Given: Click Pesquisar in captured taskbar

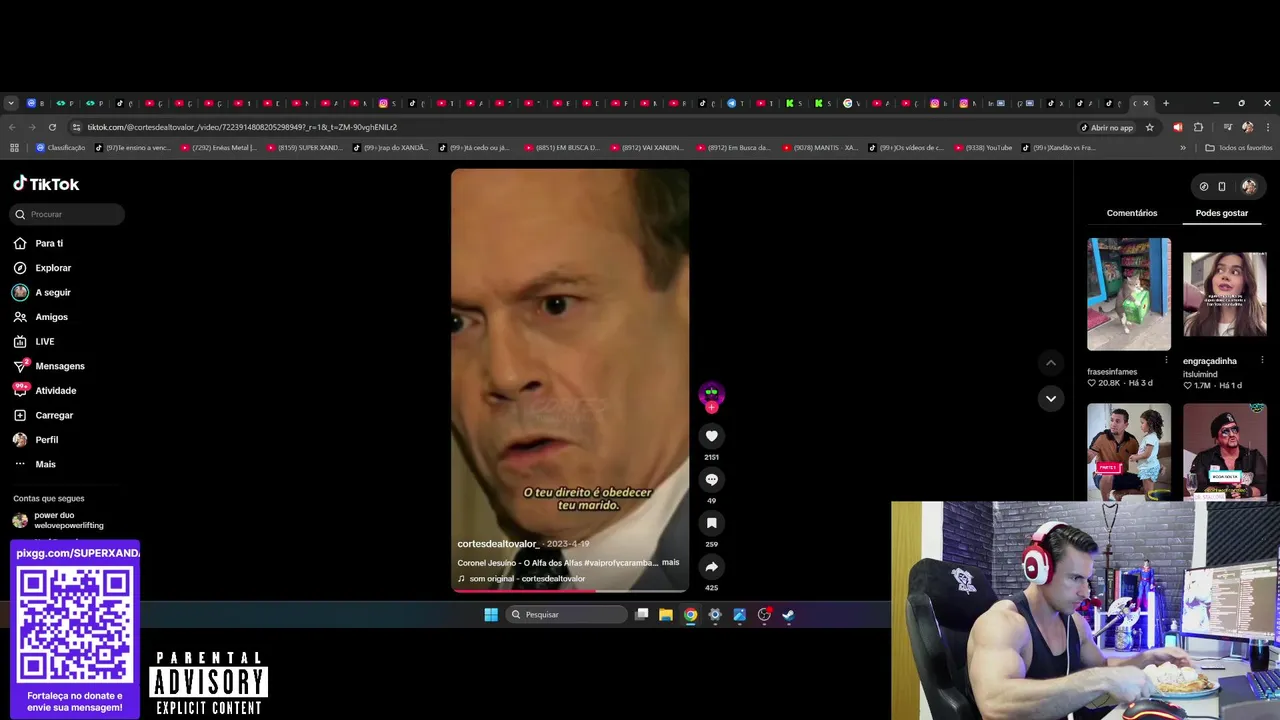Looking at the screenshot, I should click(x=566, y=615).
